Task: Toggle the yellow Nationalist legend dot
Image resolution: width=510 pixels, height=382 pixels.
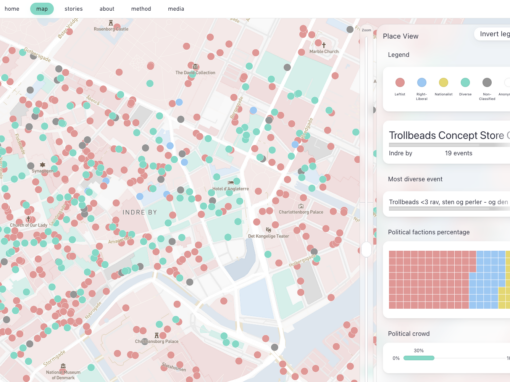Action: (443, 82)
